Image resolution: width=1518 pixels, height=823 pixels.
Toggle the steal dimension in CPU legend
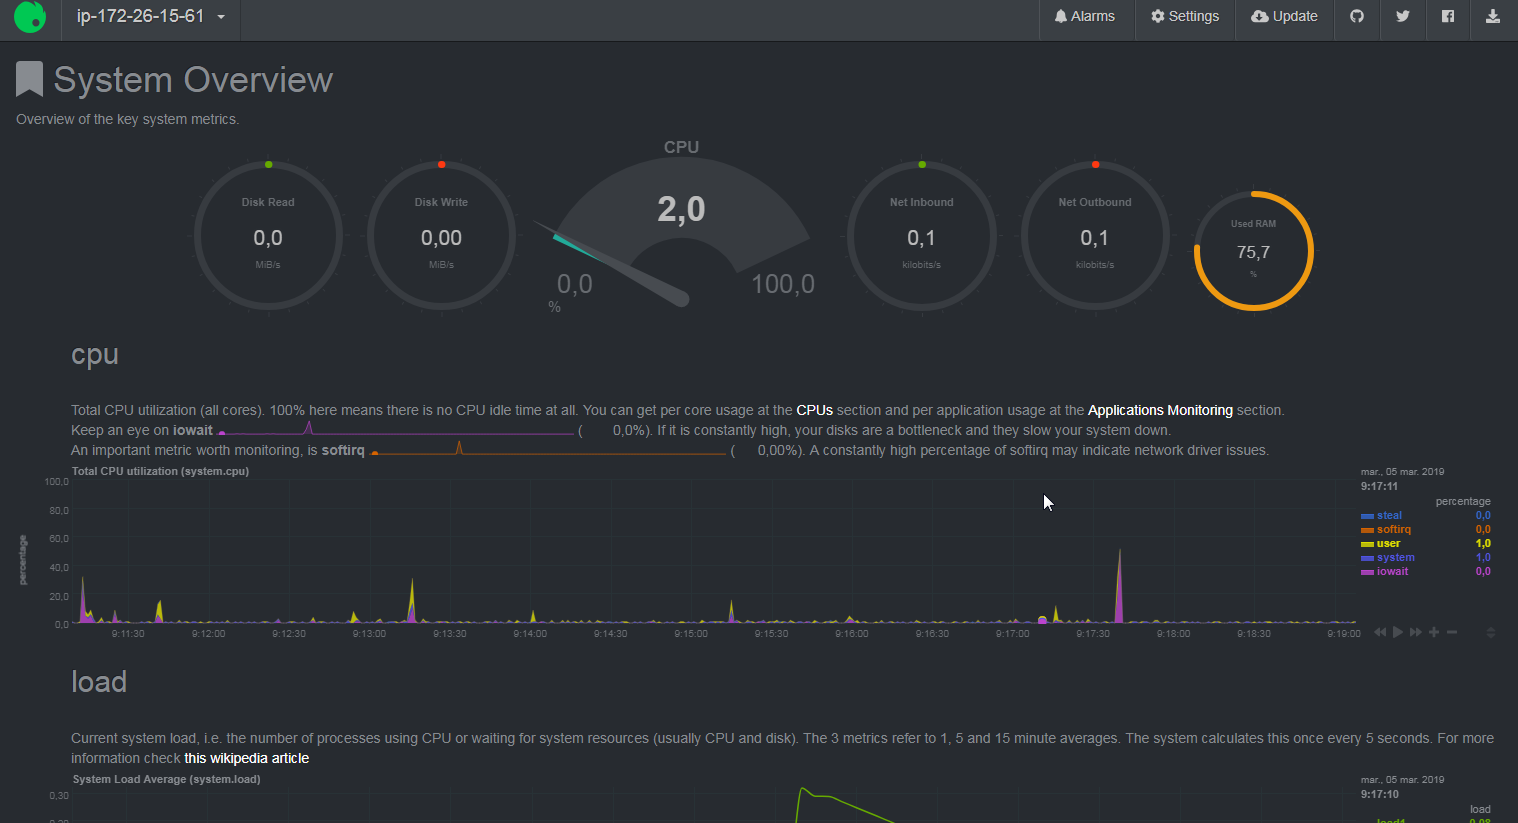pos(1389,516)
